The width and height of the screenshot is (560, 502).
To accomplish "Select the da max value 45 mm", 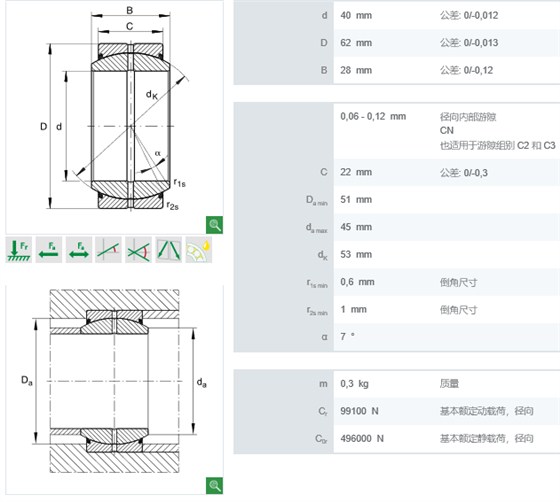I will click(x=356, y=227).
